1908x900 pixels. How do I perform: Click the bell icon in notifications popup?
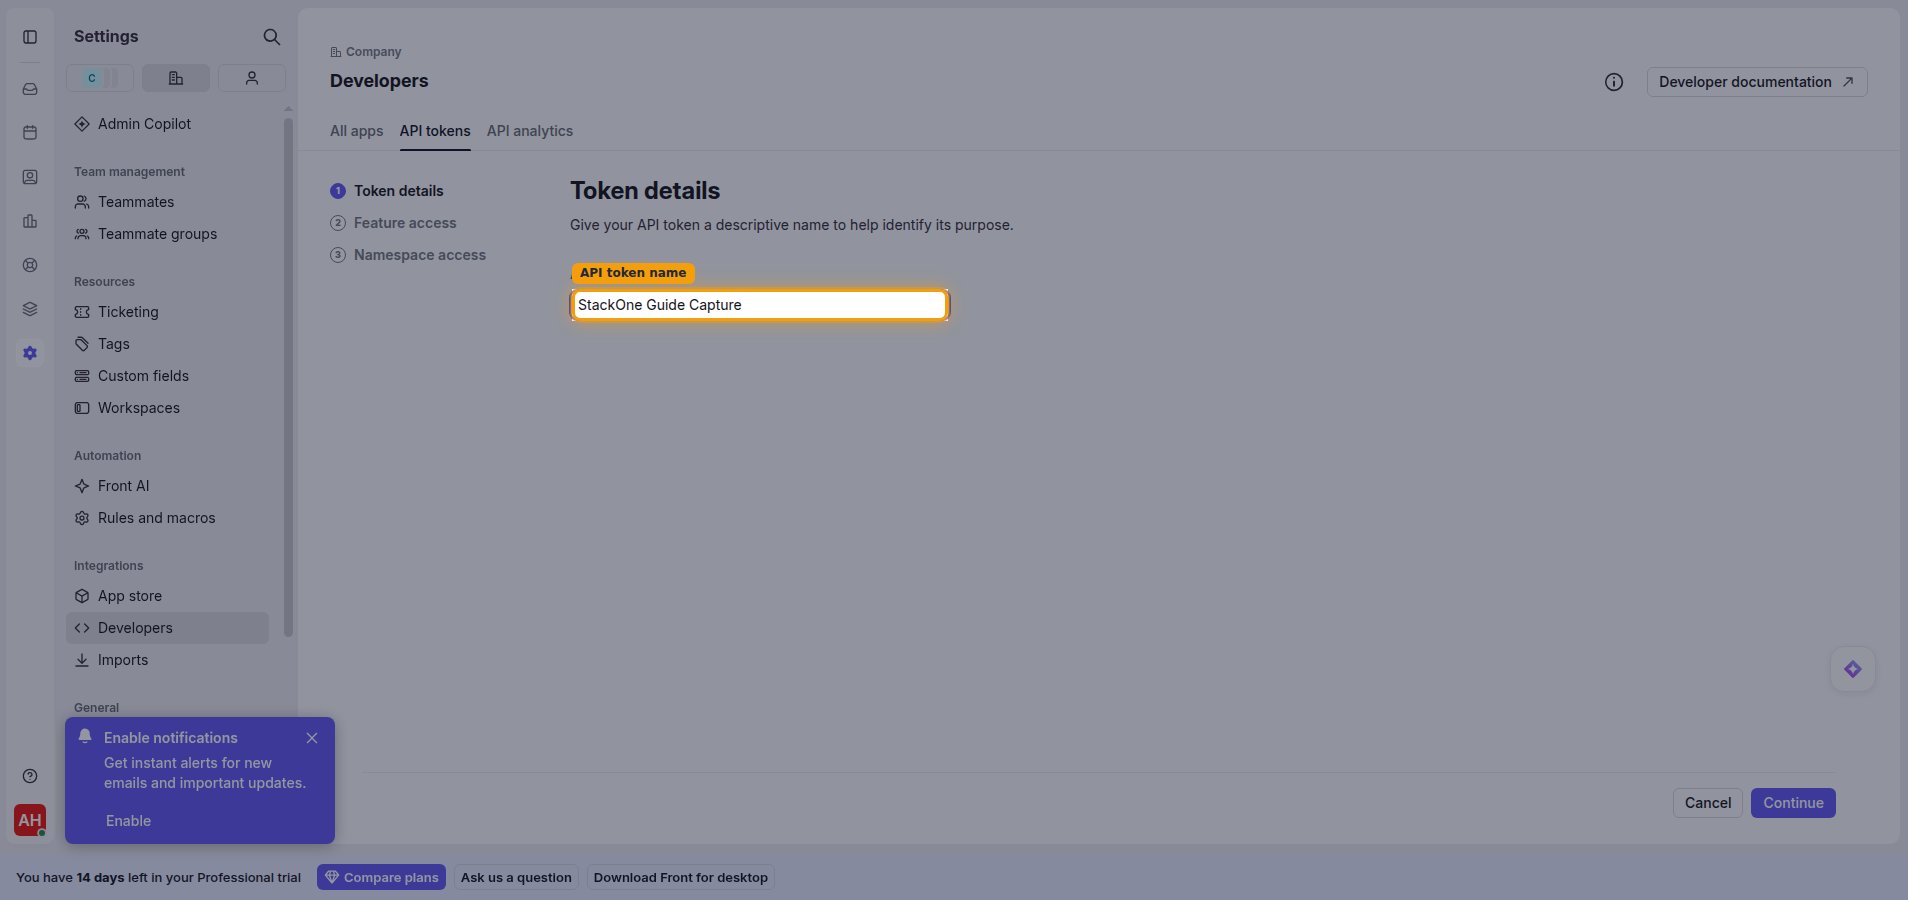[85, 736]
